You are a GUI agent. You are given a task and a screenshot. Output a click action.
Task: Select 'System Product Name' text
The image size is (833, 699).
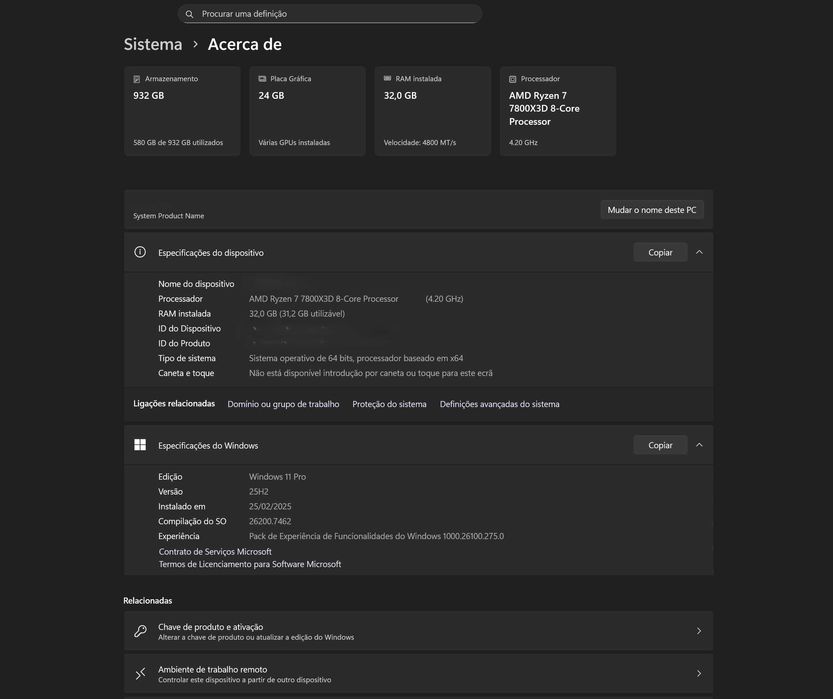coord(168,216)
